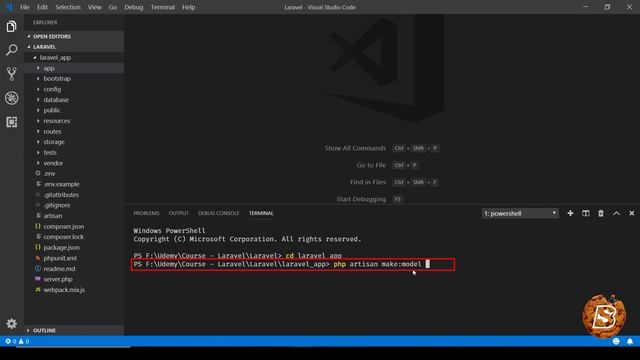
Task: Expand the database folder
Action: pyautogui.click(x=74, y=100)
